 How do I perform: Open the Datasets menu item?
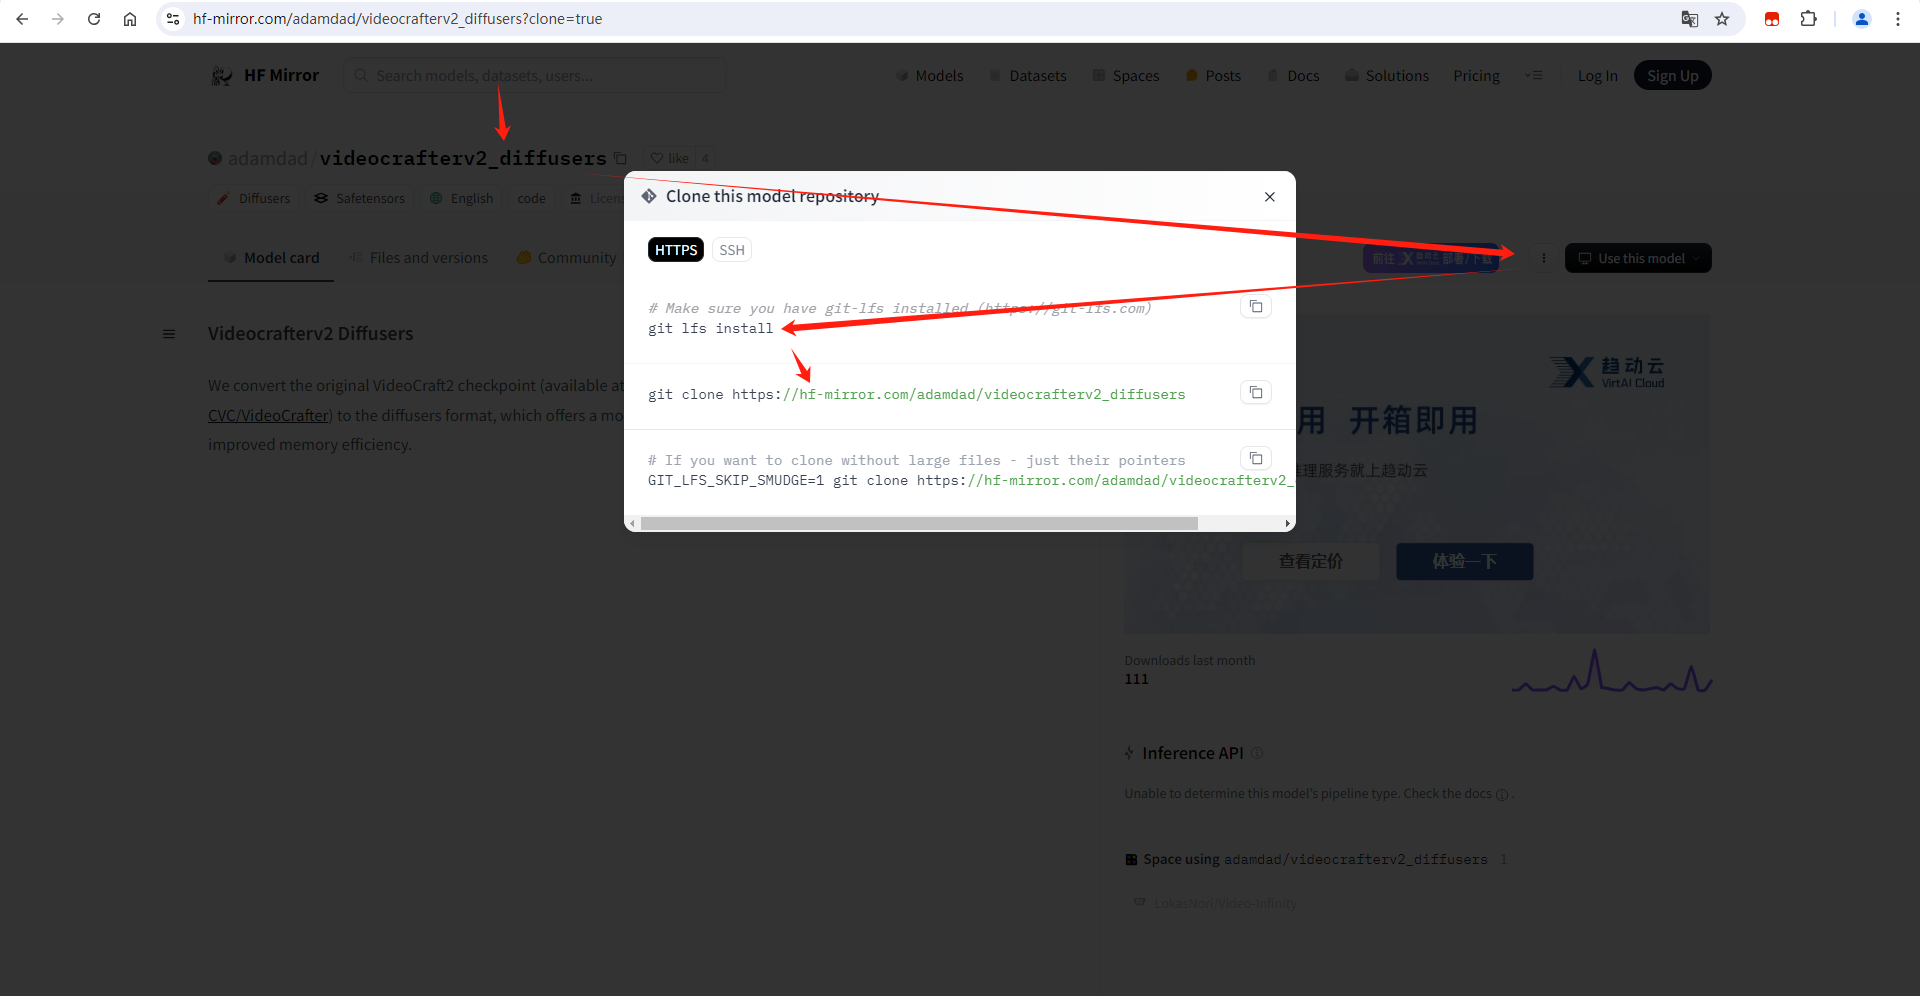pos(1028,76)
